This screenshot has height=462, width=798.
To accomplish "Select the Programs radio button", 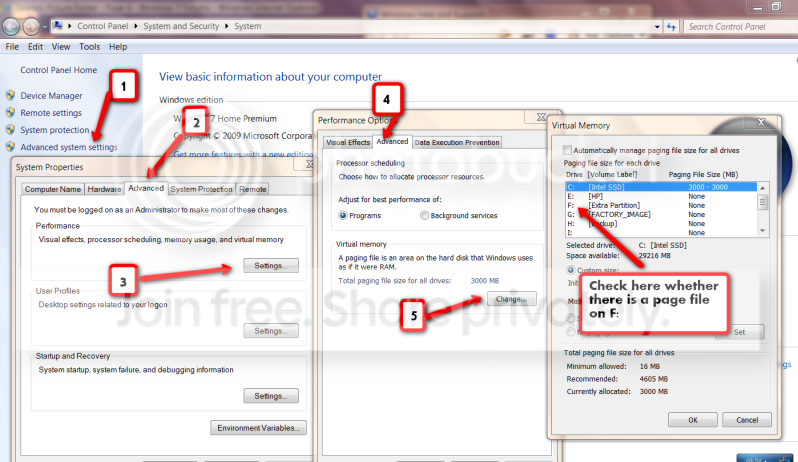I will pyautogui.click(x=343, y=216).
